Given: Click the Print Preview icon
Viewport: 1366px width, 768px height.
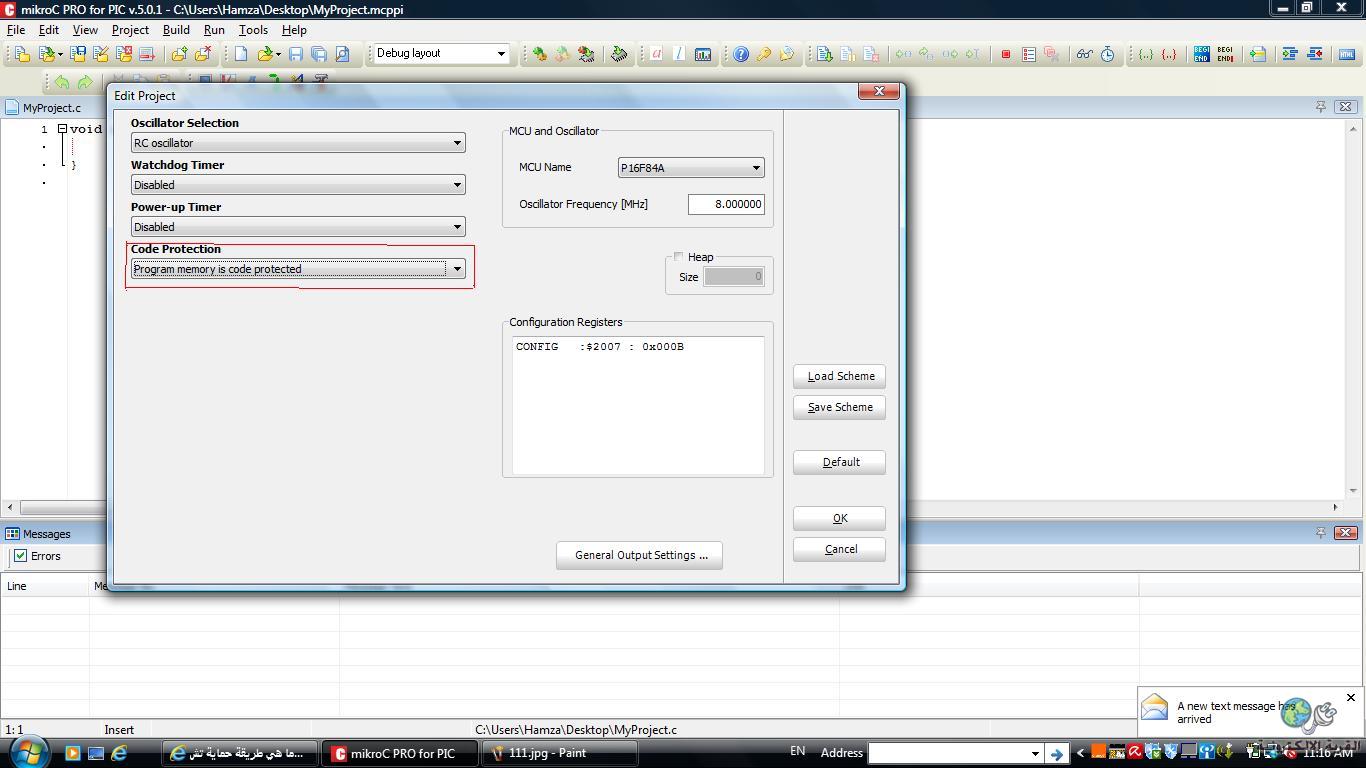Looking at the screenshot, I should [x=342, y=54].
